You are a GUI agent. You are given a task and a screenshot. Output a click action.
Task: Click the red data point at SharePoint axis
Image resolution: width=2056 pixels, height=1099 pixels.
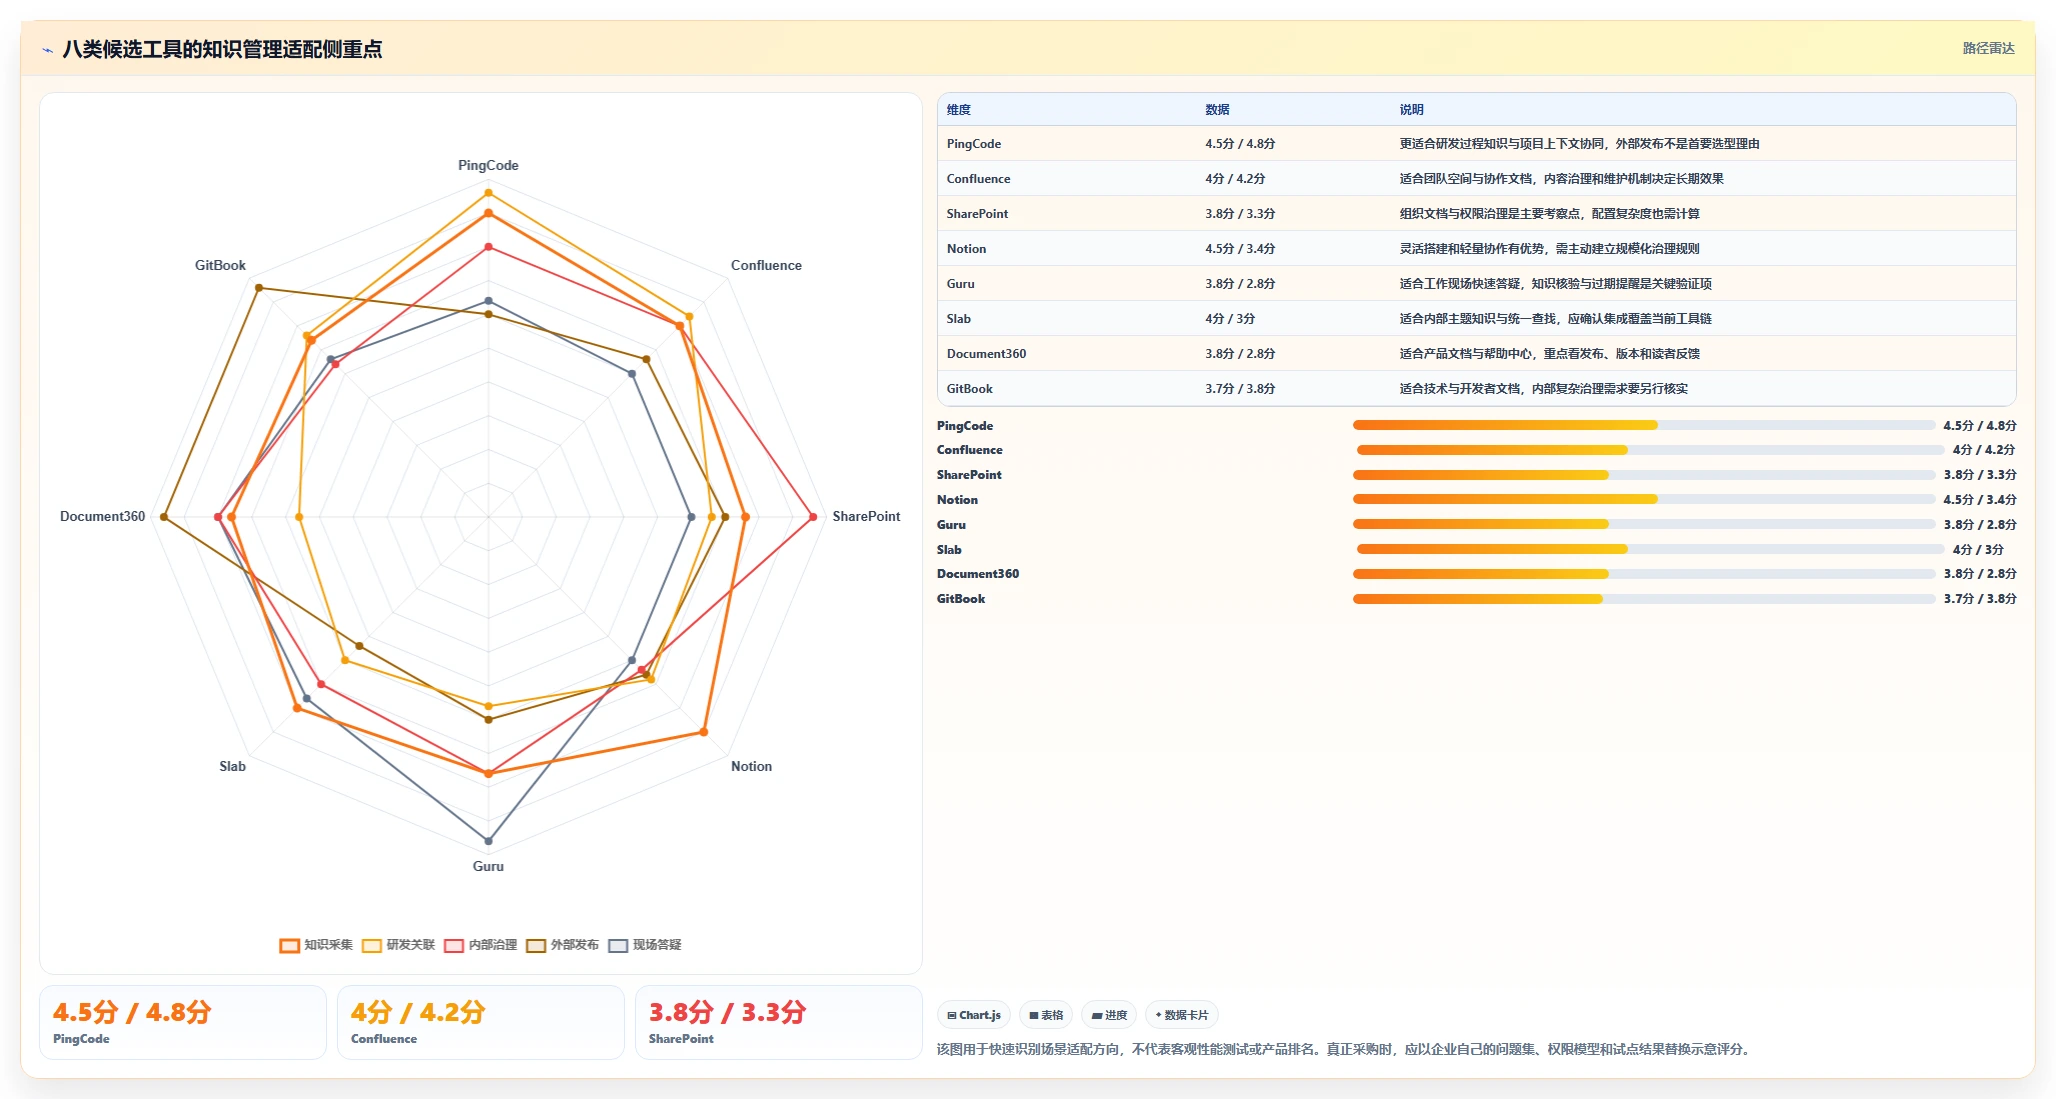coord(813,517)
